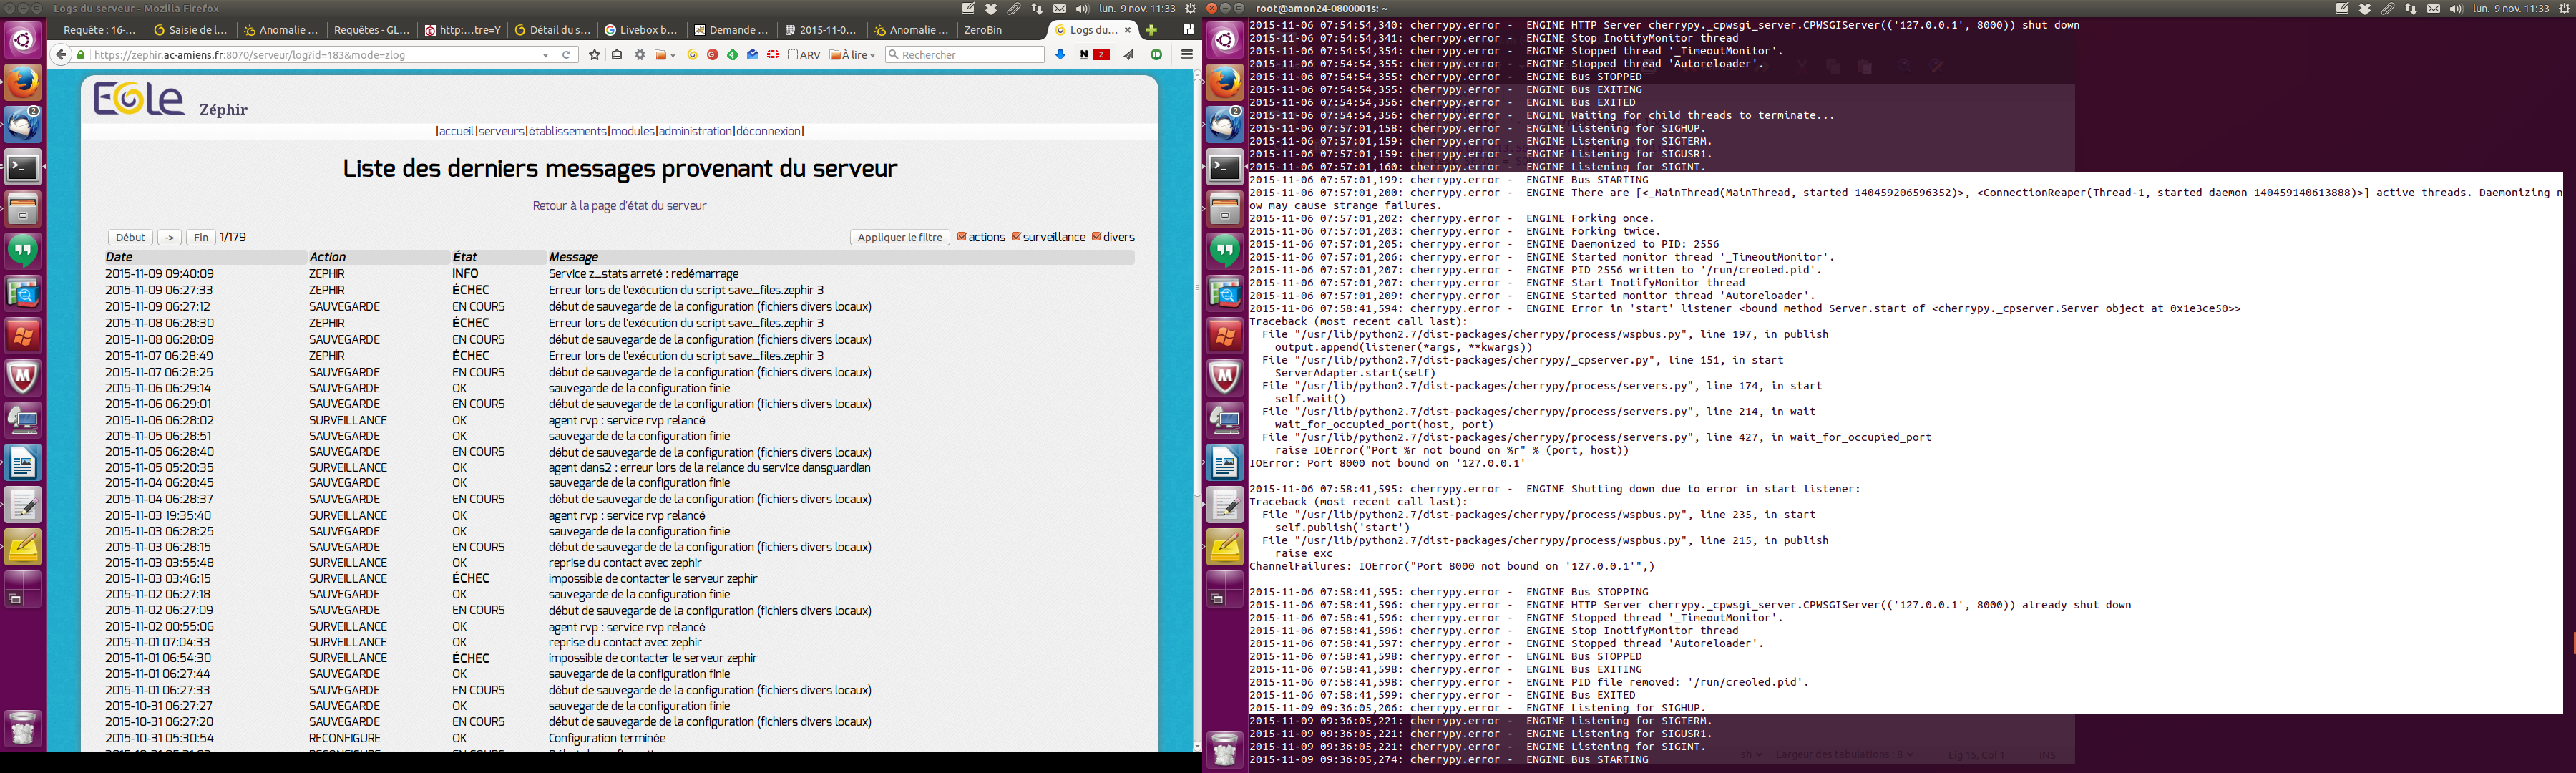Image resolution: width=2576 pixels, height=773 pixels.
Task: Expand the bookmark folder icon dropdown arrow
Action: pos(673,55)
